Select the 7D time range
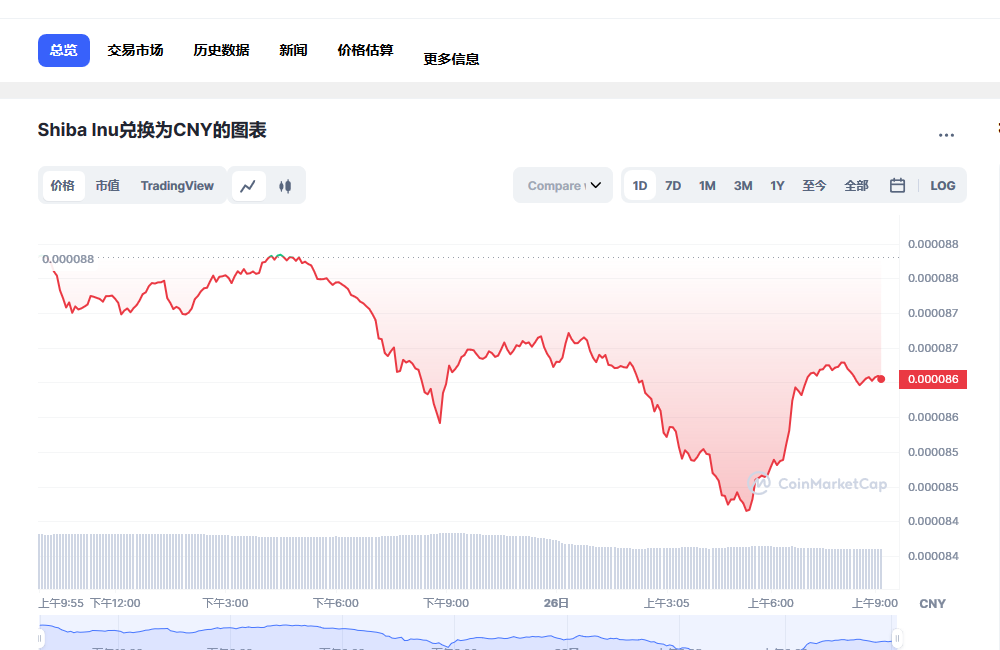 [x=673, y=186]
